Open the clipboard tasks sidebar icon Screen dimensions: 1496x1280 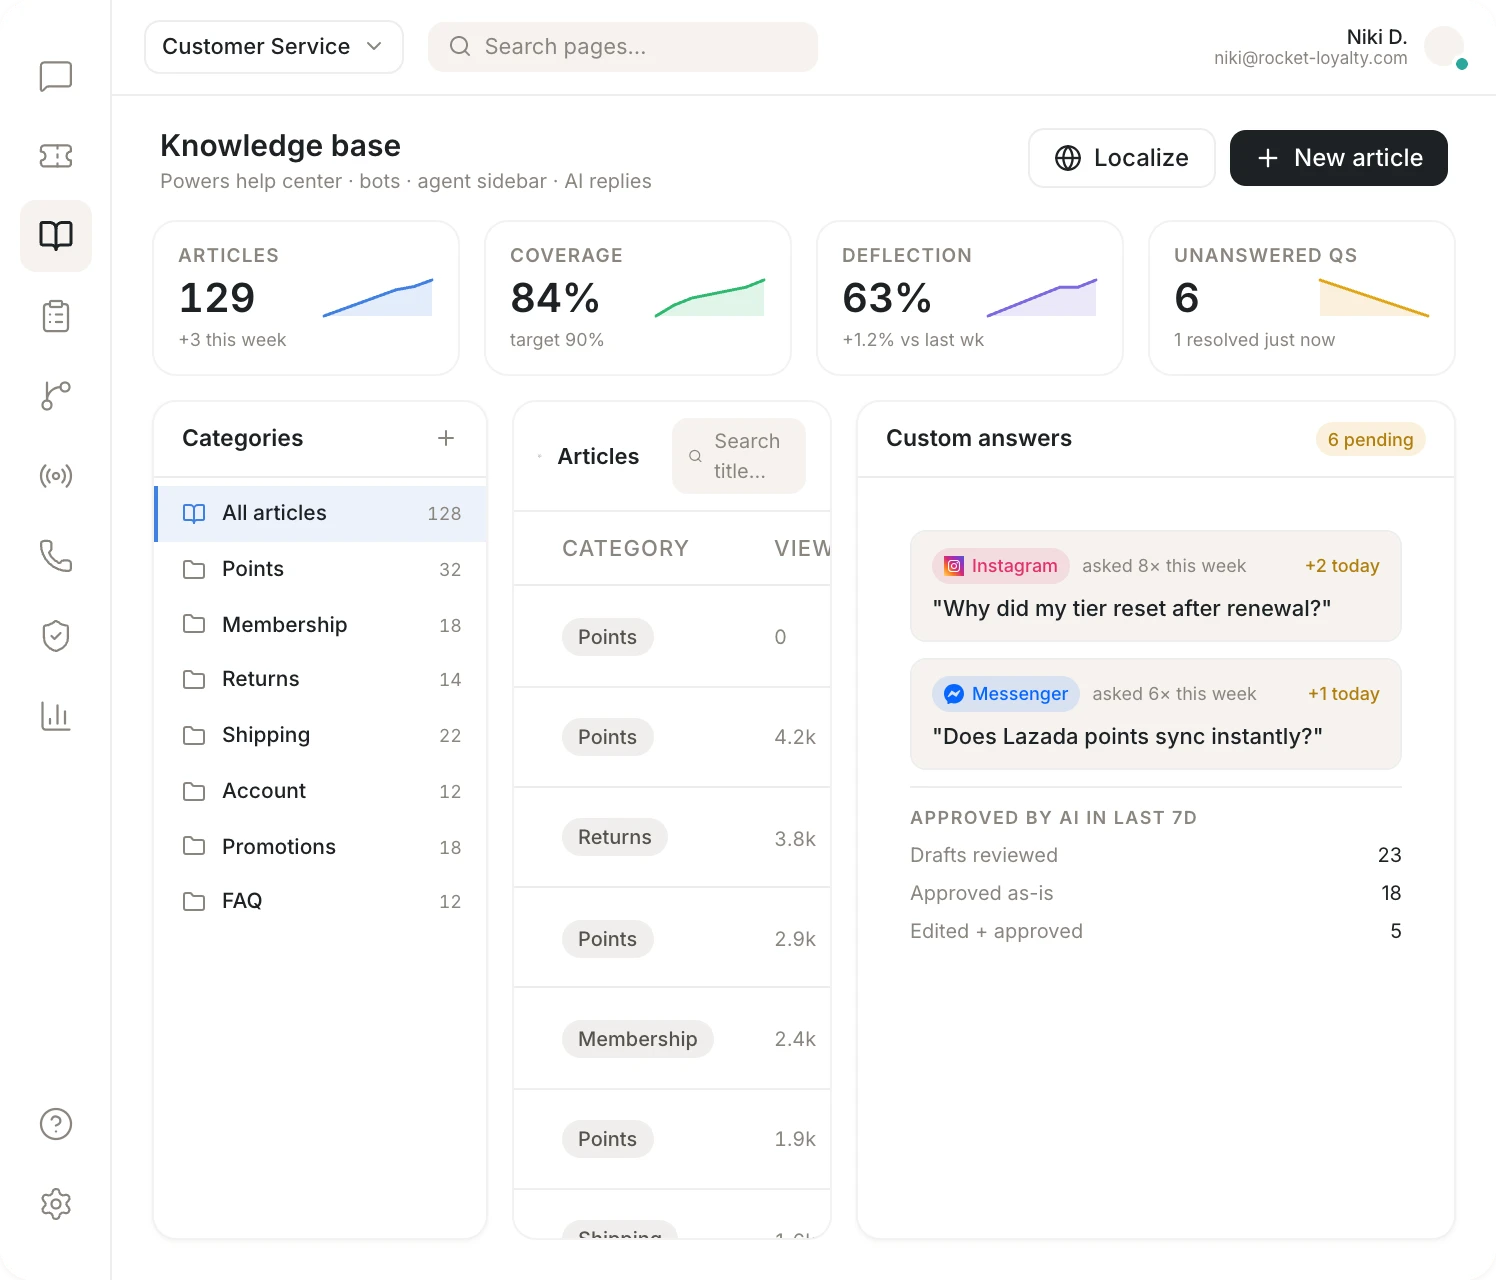click(56, 316)
